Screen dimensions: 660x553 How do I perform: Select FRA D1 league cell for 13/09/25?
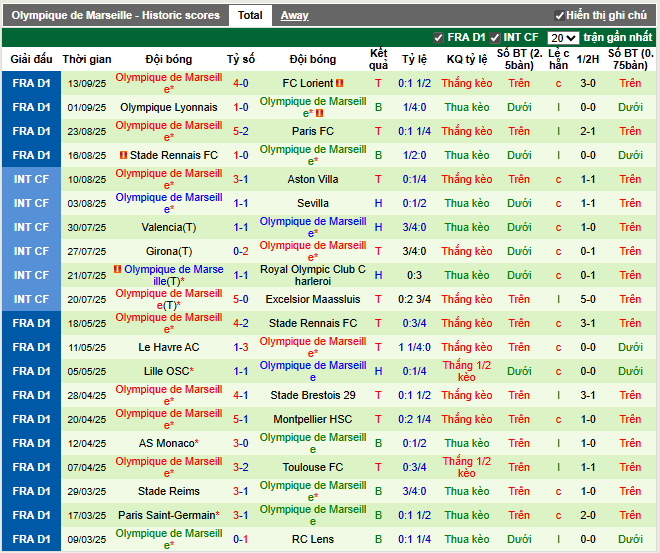pyautogui.click(x=32, y=83)
